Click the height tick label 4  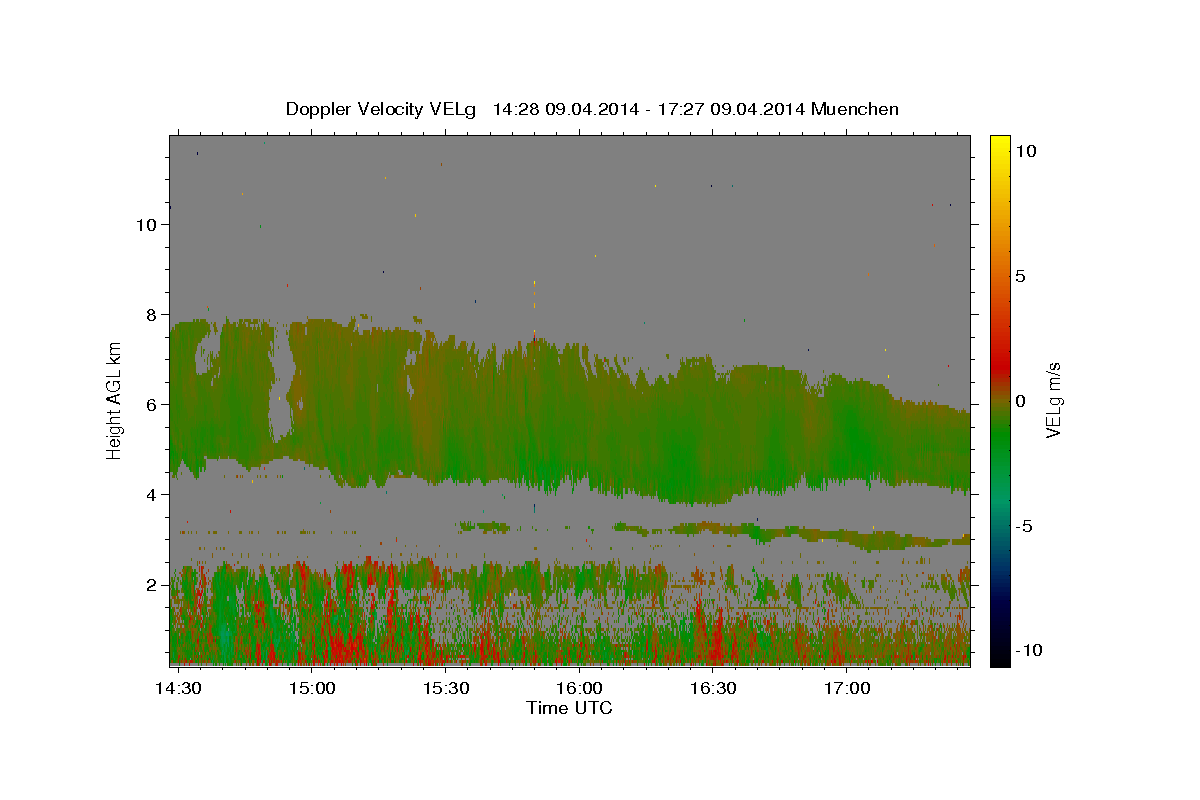pyautogui.click(x=152, y=495)
